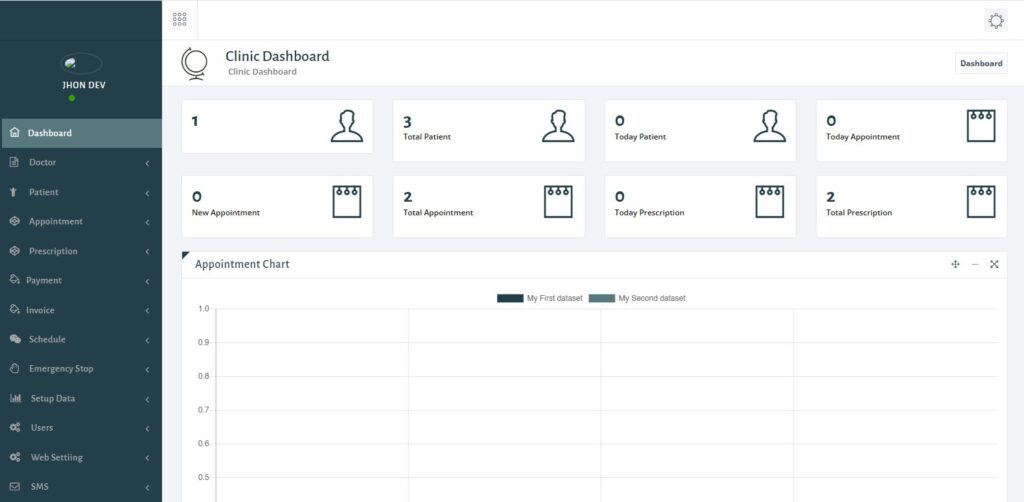Screen dimensions: 1024x502
Task: Click the Total Patient person icon
Action: point(558,126)
